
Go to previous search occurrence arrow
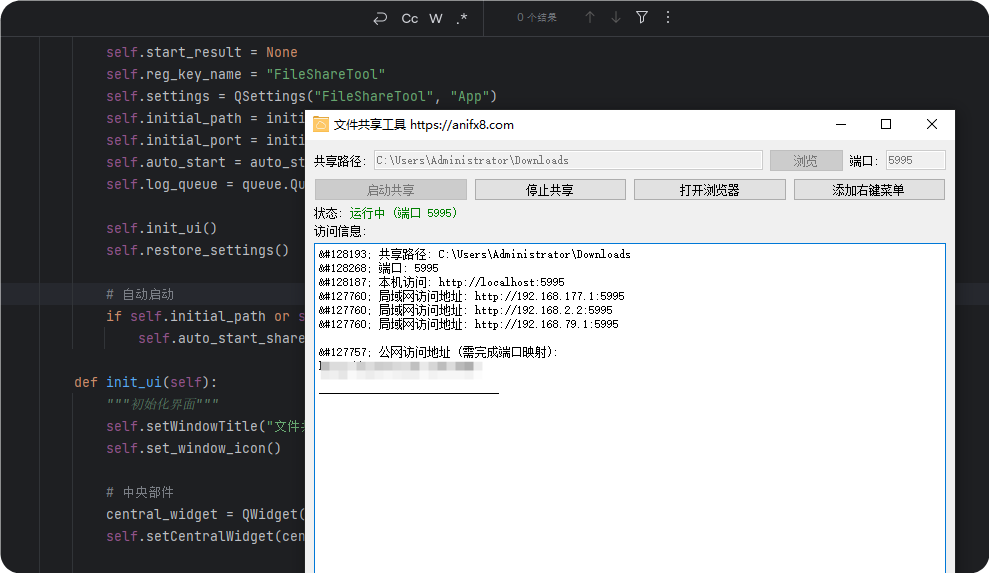tap(590, 18)
